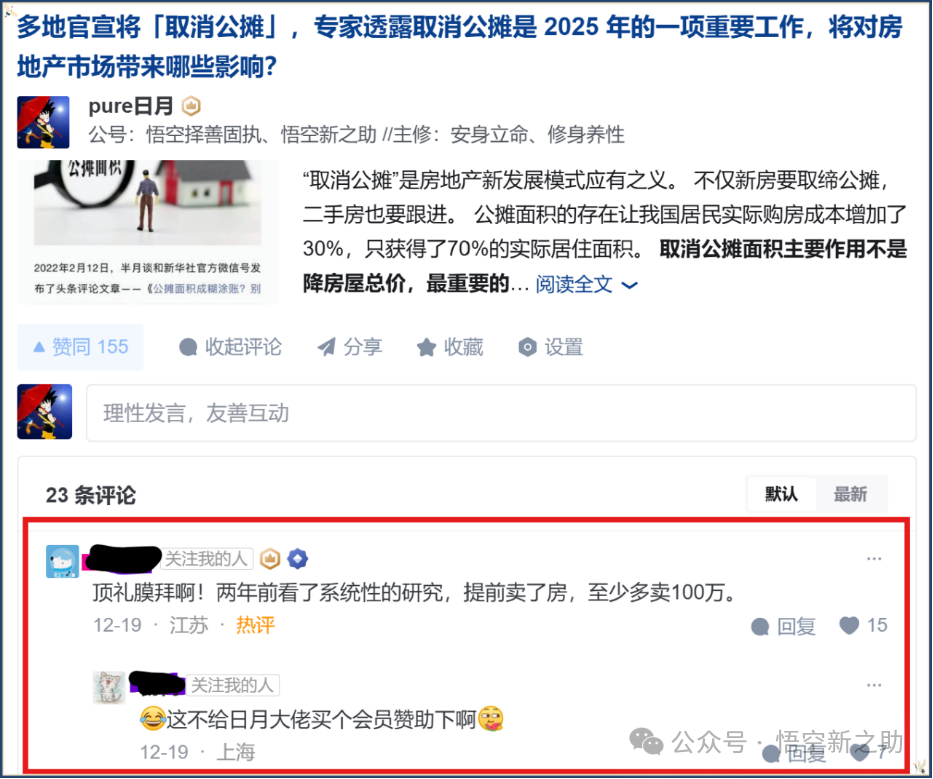
Task: Click the paper plane share icon
Action: click(326, 346)
